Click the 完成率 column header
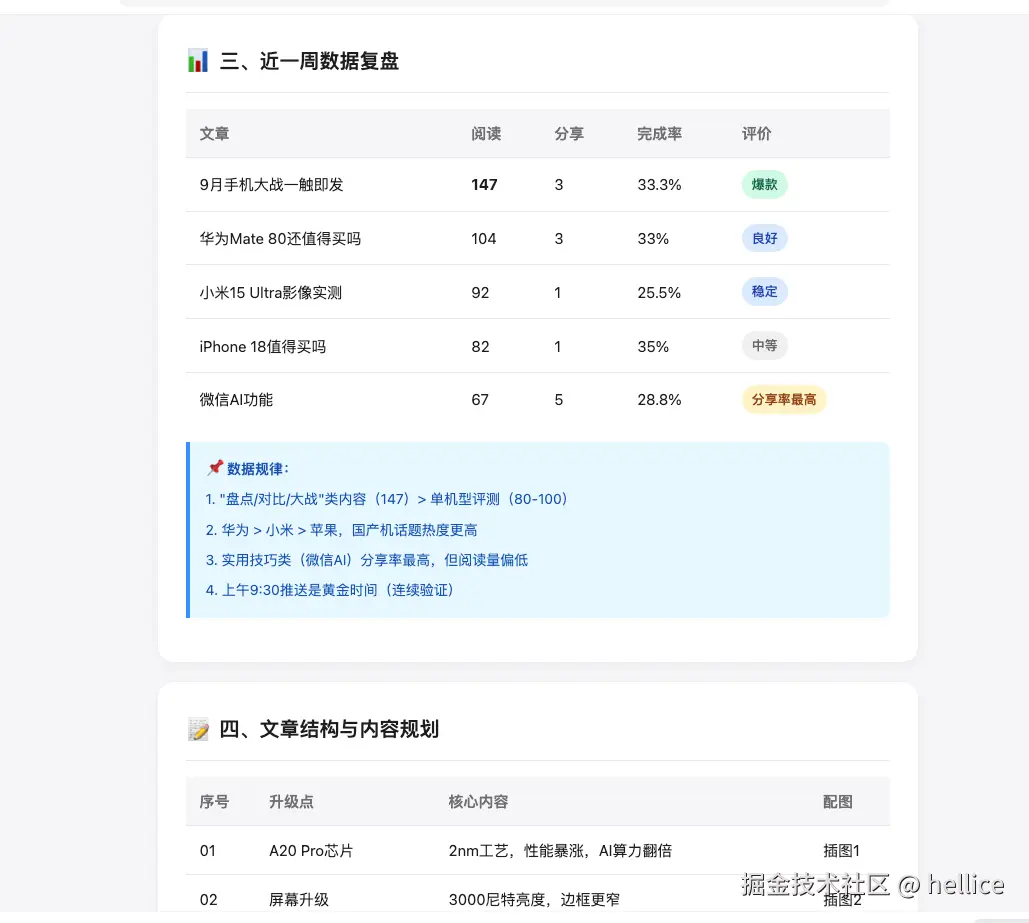 (x=660, y=134)
